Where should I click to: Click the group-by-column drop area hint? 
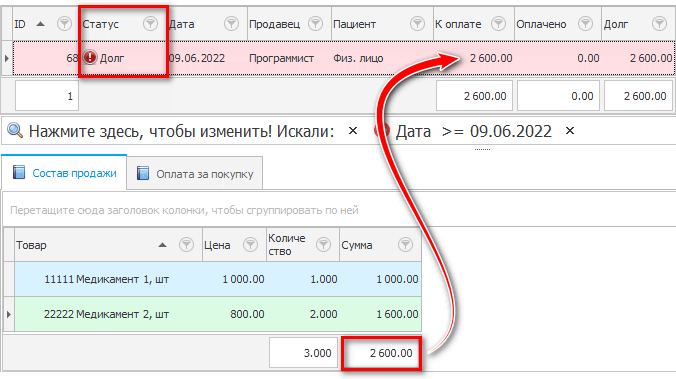[x=184, y=210]
